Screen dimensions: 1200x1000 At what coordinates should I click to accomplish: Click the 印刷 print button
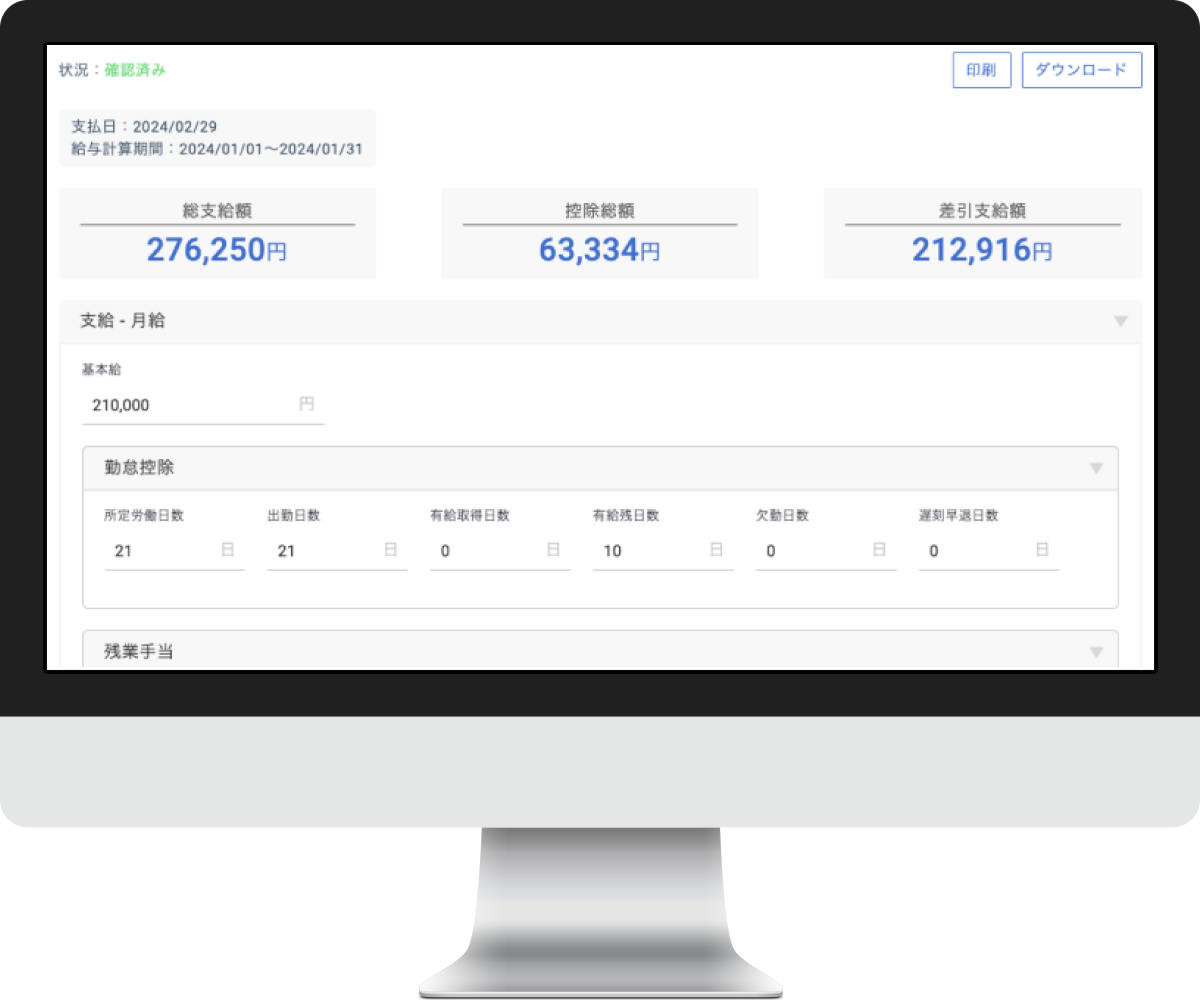click(x=981, y=71)
